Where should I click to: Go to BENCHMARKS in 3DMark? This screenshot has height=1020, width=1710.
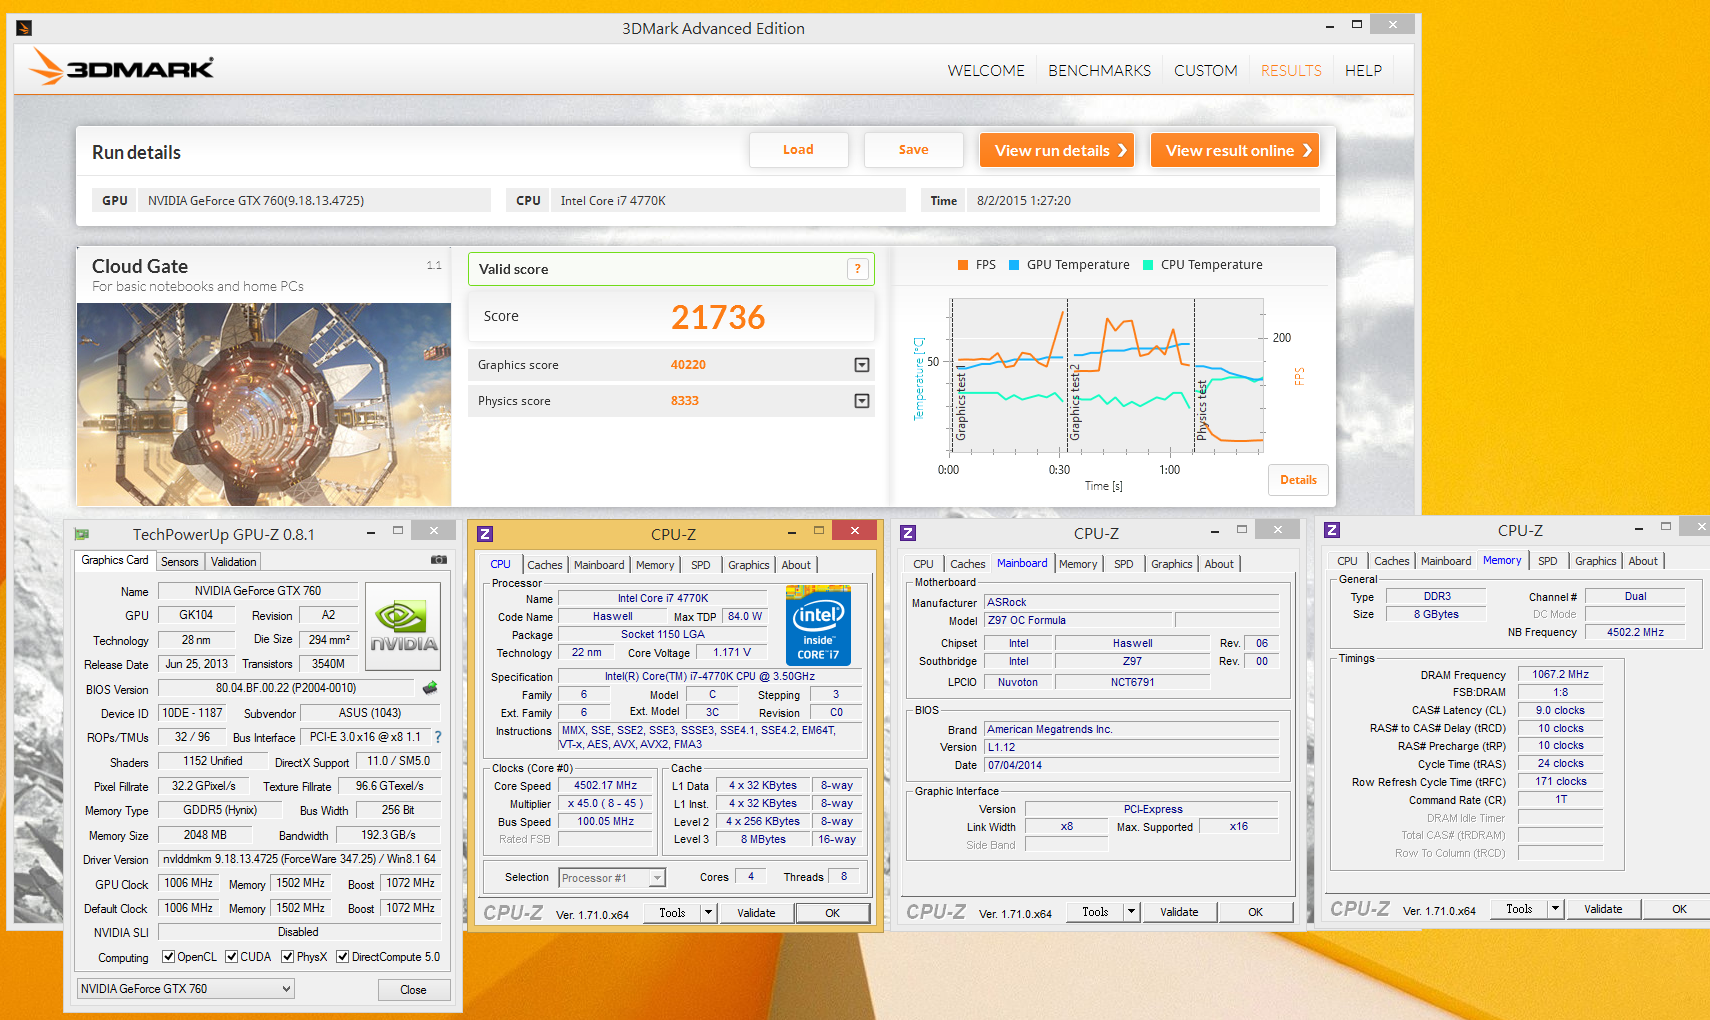point(1099,71)
